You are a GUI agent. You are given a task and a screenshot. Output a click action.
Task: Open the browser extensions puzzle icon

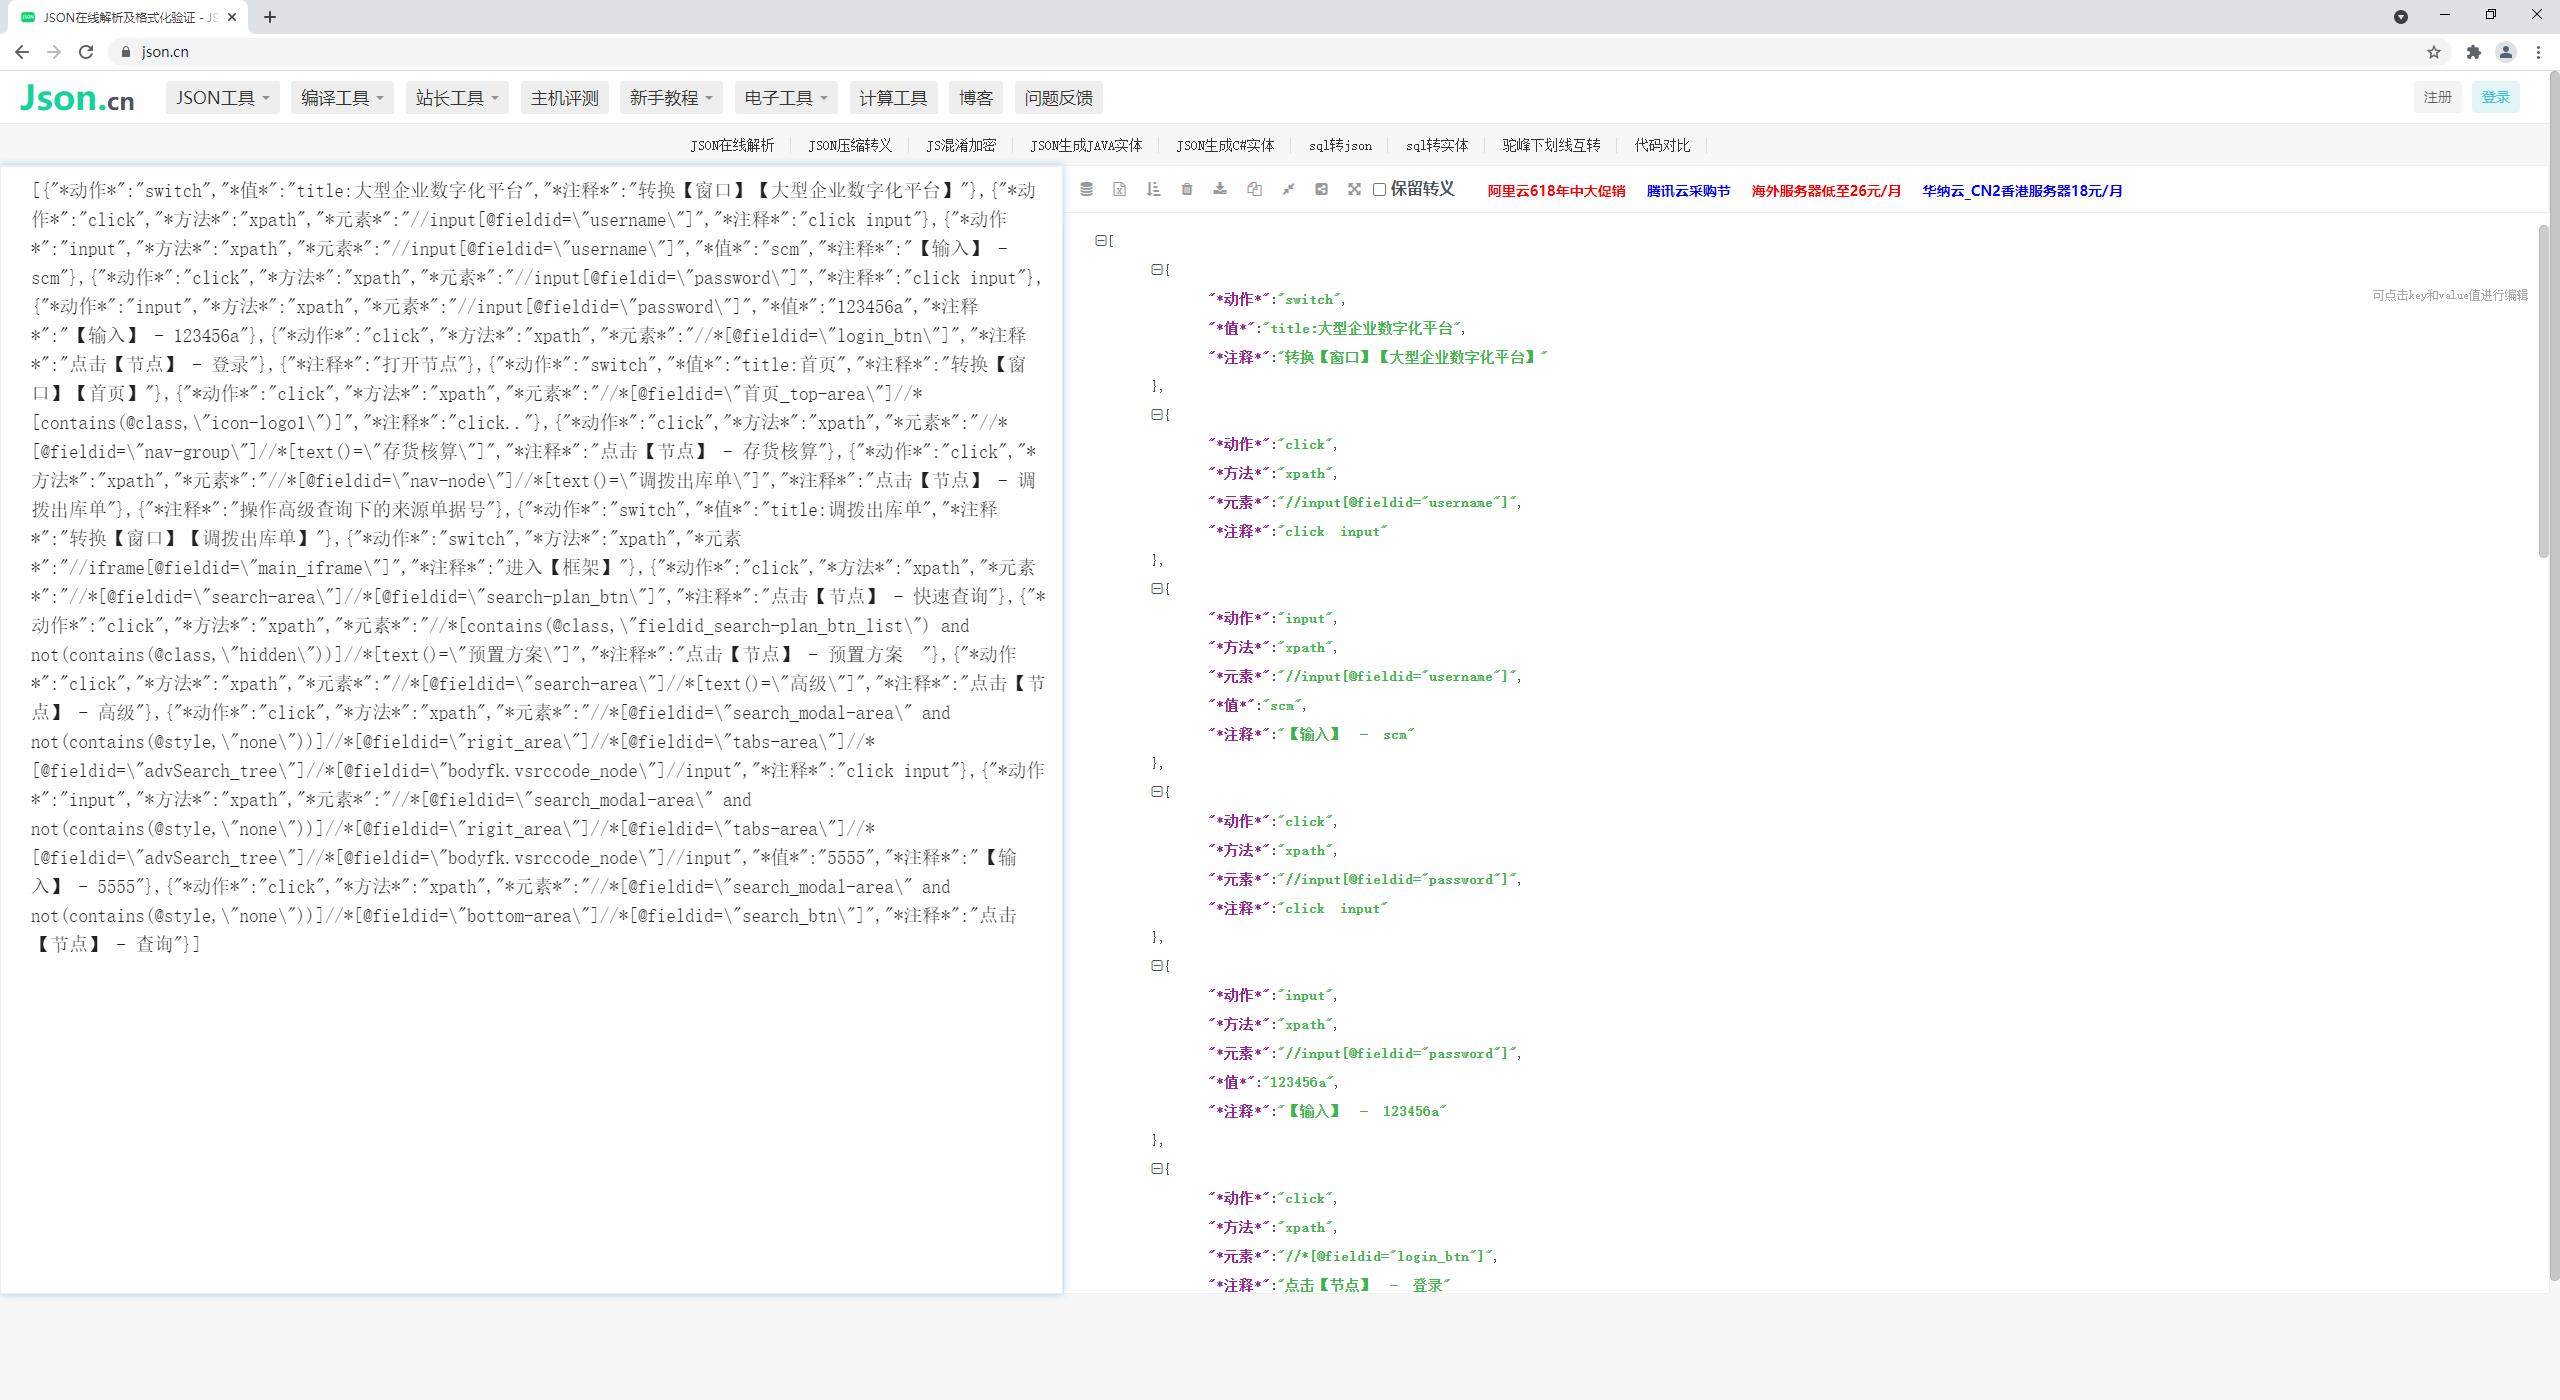coord(2474,52)
